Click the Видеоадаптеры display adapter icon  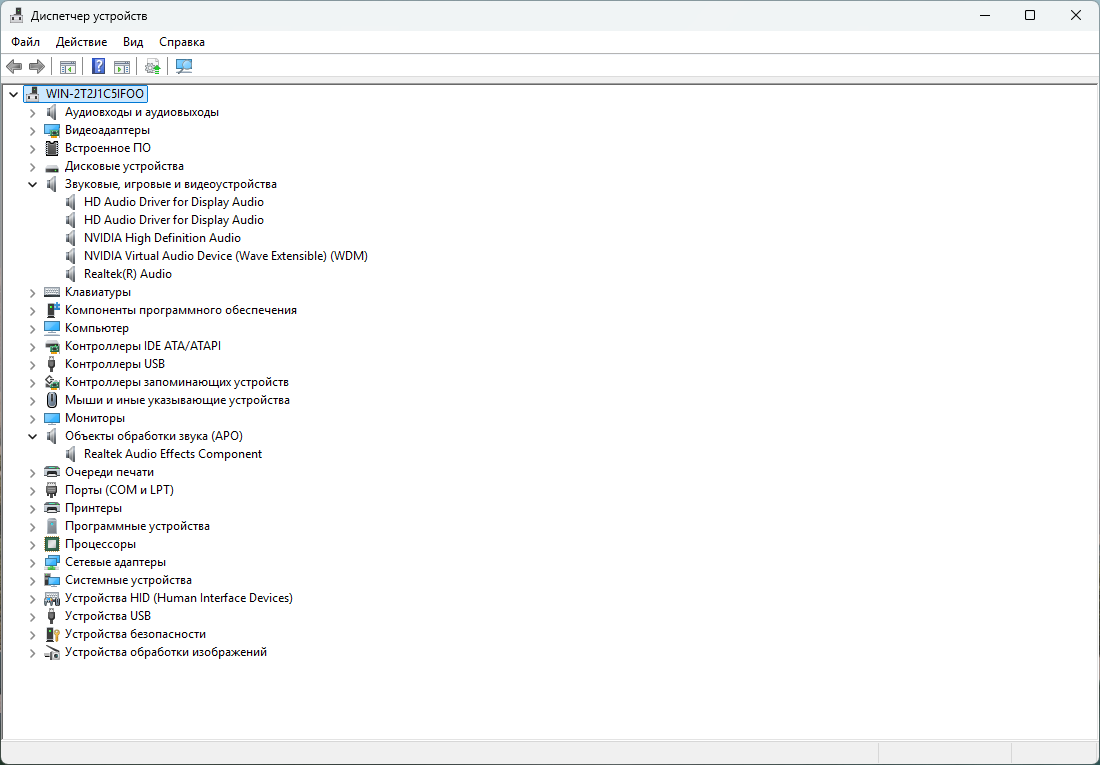[52, 130]
